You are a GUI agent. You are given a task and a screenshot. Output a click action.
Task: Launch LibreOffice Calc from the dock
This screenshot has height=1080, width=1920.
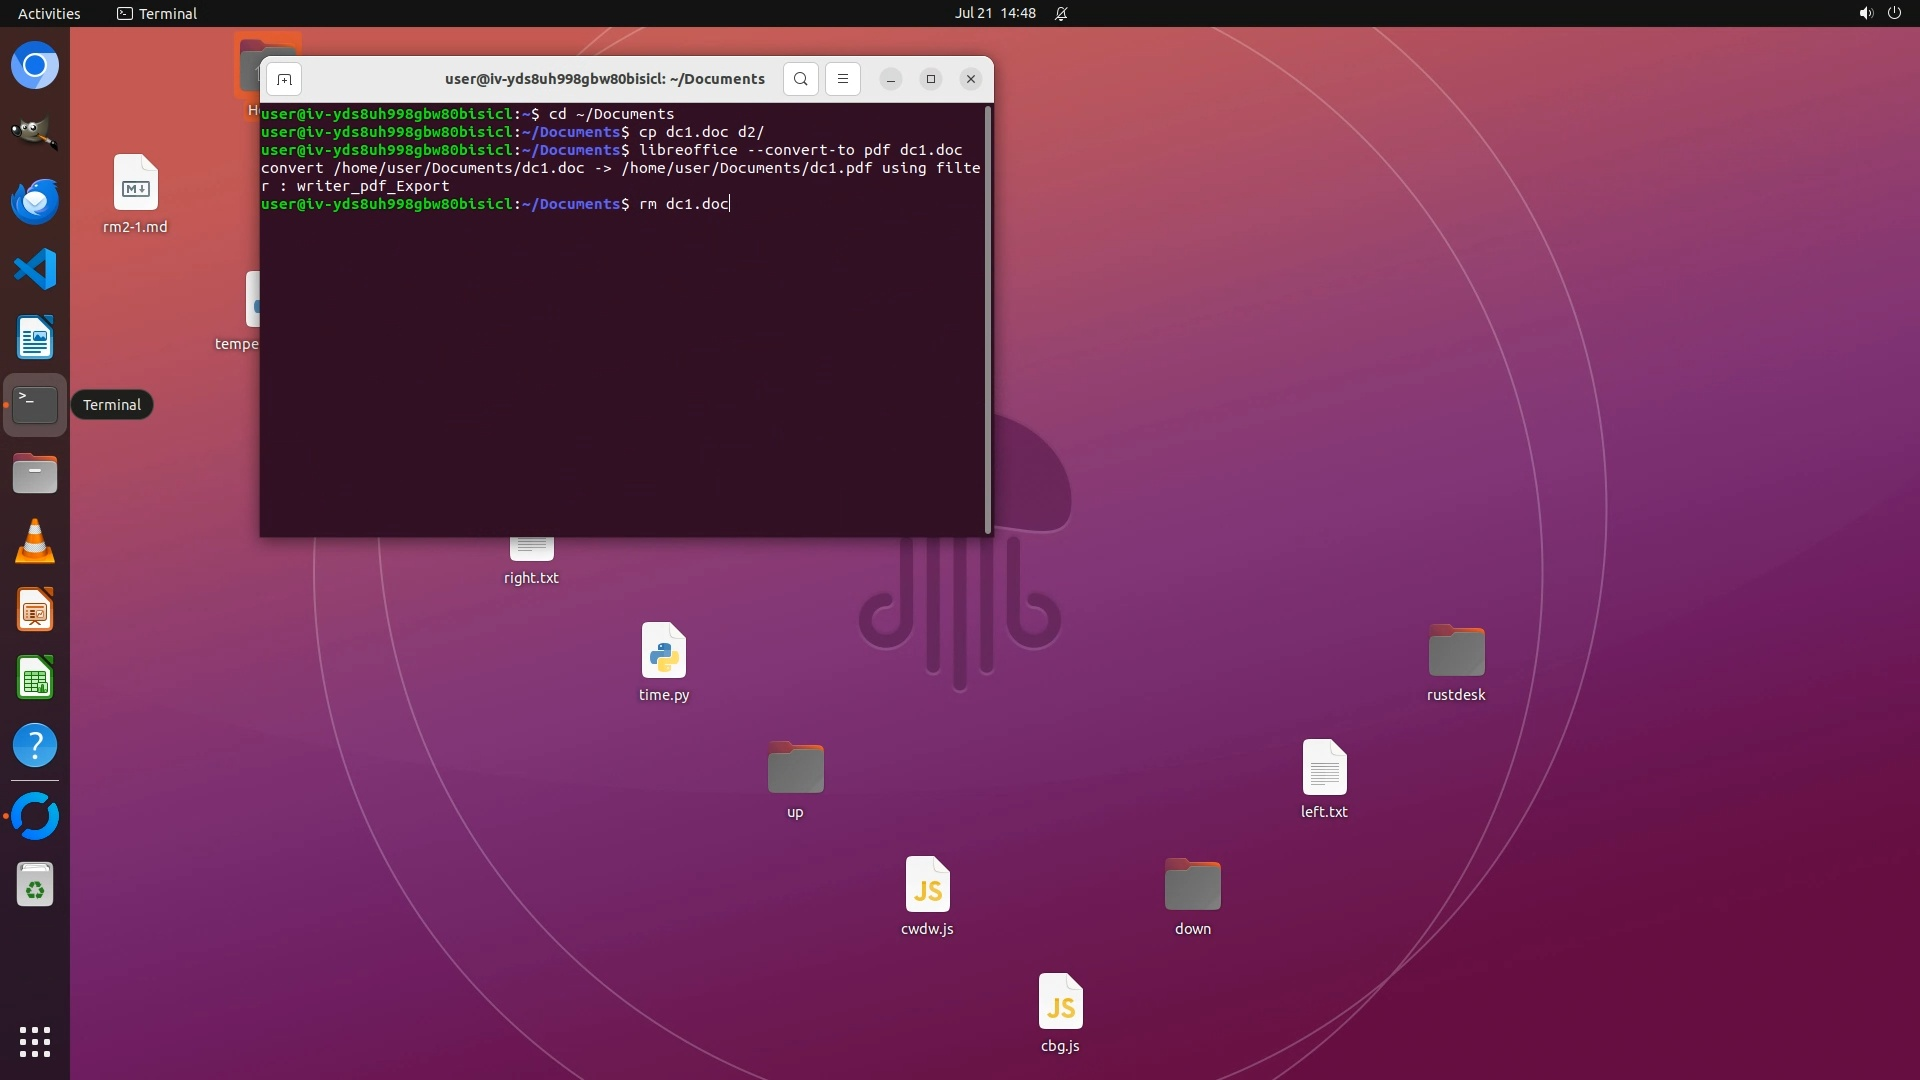tap(35, 679)
